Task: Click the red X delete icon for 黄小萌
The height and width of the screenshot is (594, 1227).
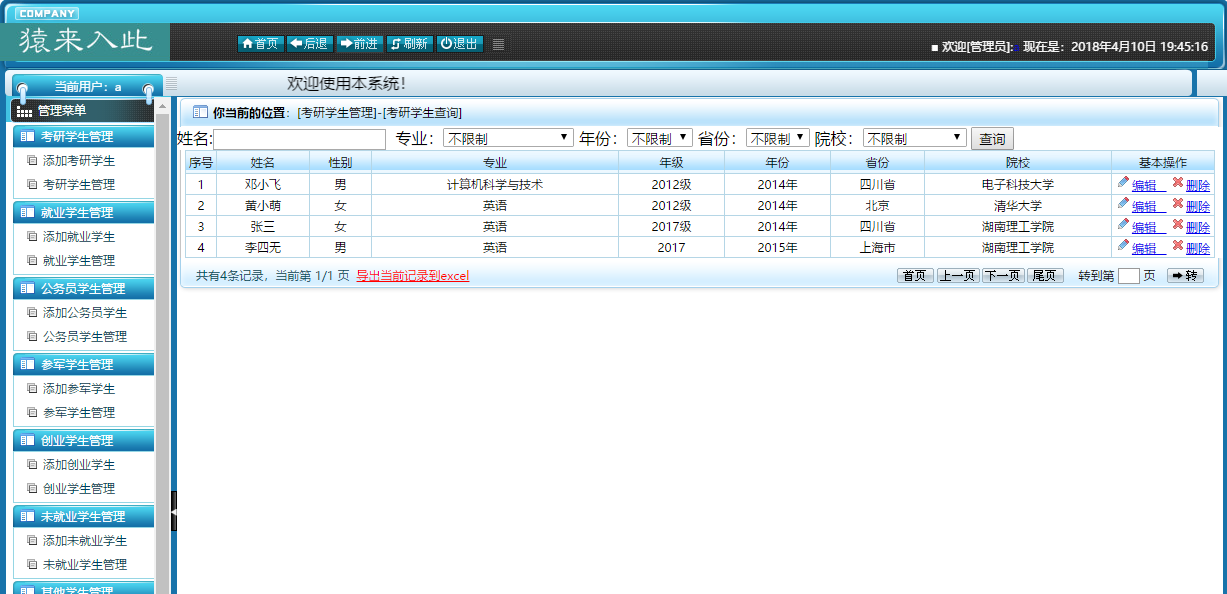Action: (1178, 204)
